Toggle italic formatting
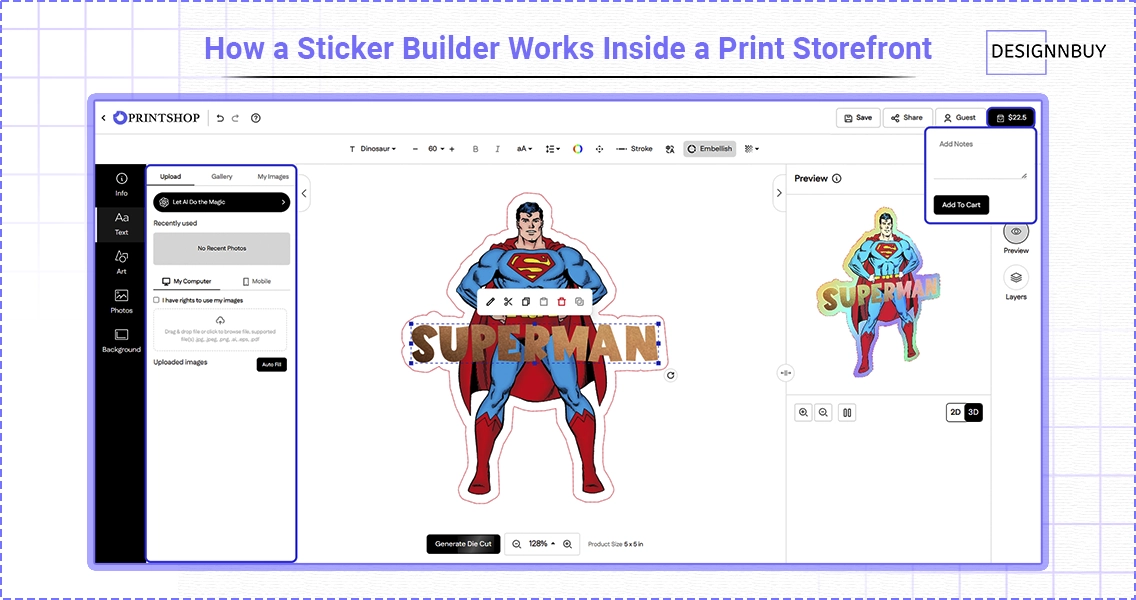This screenshot has height=600, width=1136. coord(497,149)
